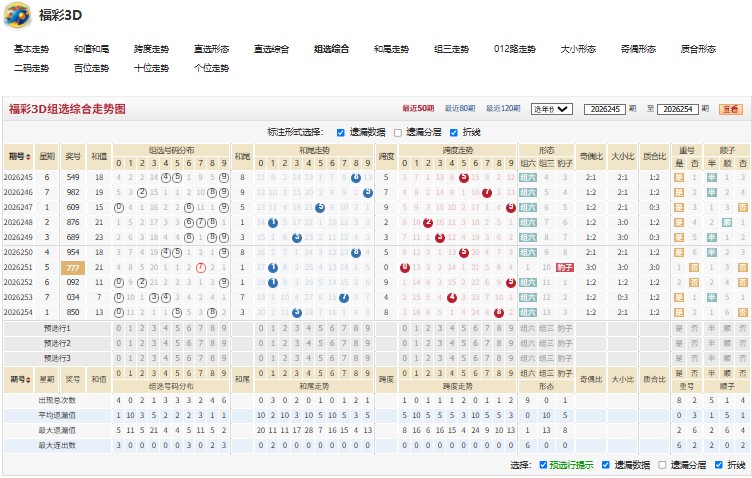Click the 预选行1 row label
The width and height of the screenshot is (752, 478).
[57, 328]
